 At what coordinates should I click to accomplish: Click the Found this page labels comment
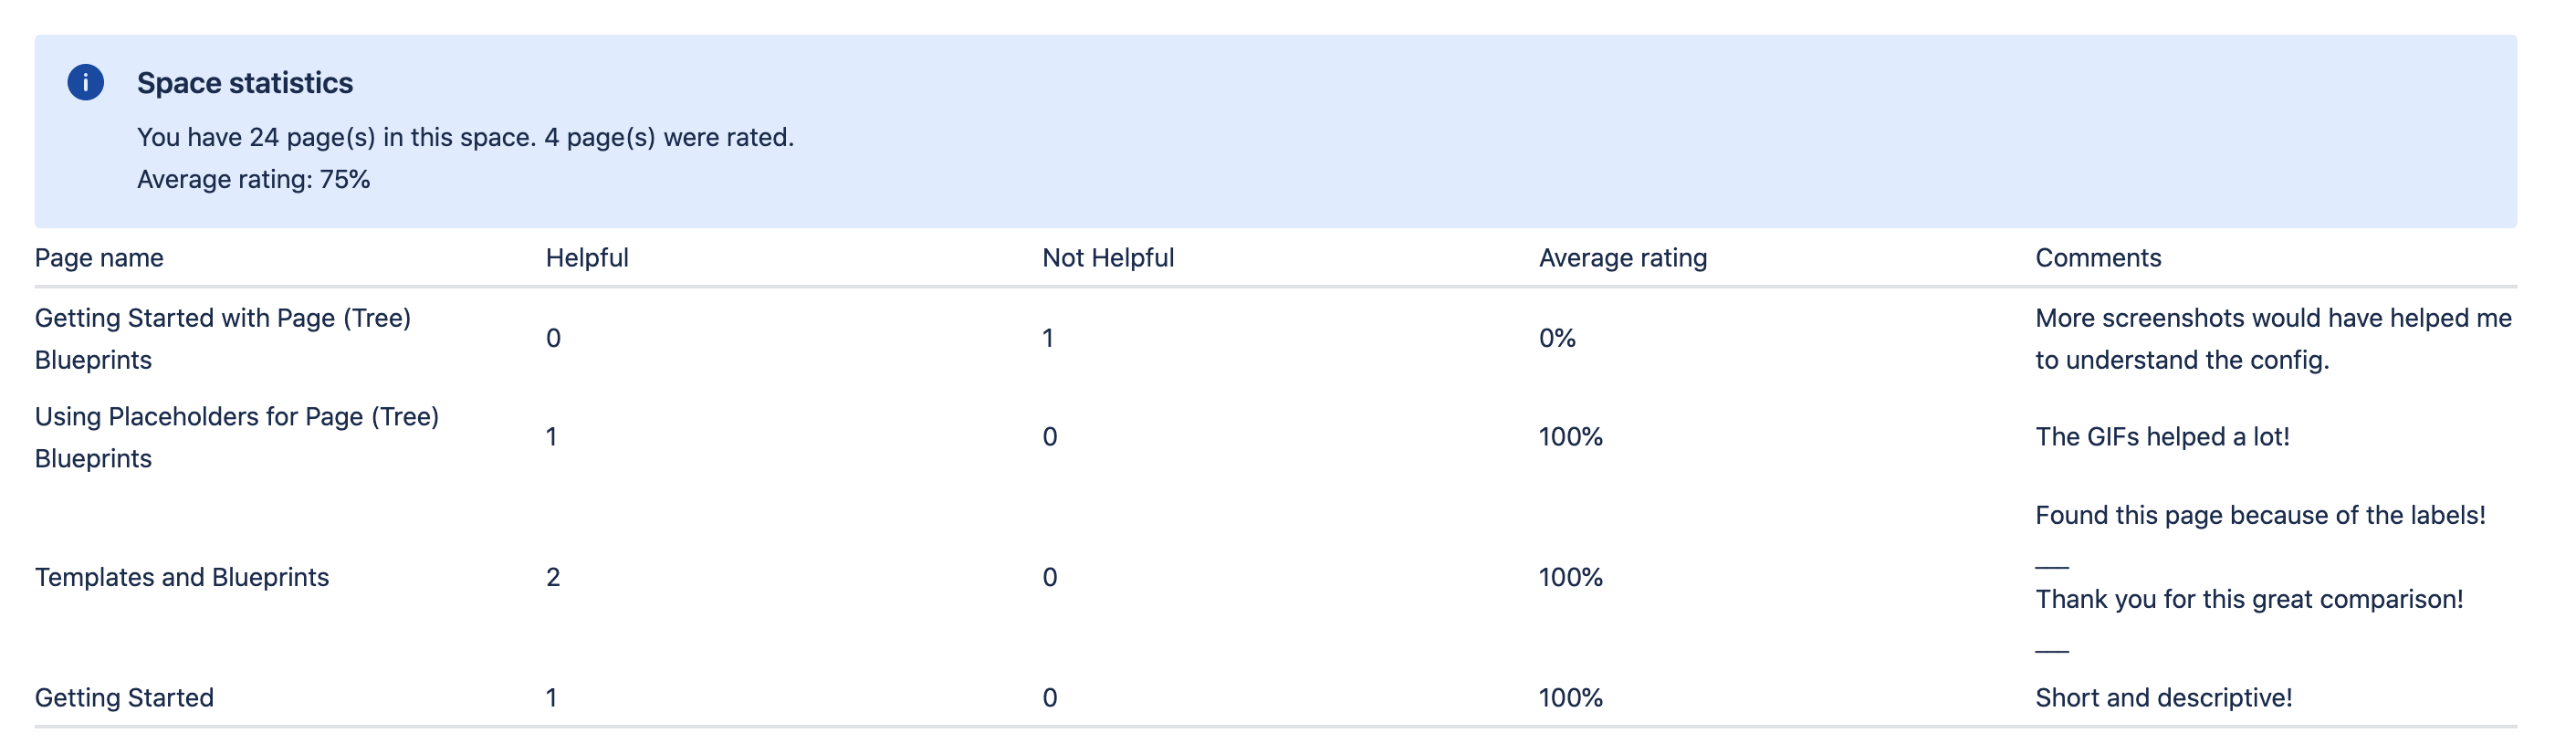pyautogui.click(x=2259, y=515)
